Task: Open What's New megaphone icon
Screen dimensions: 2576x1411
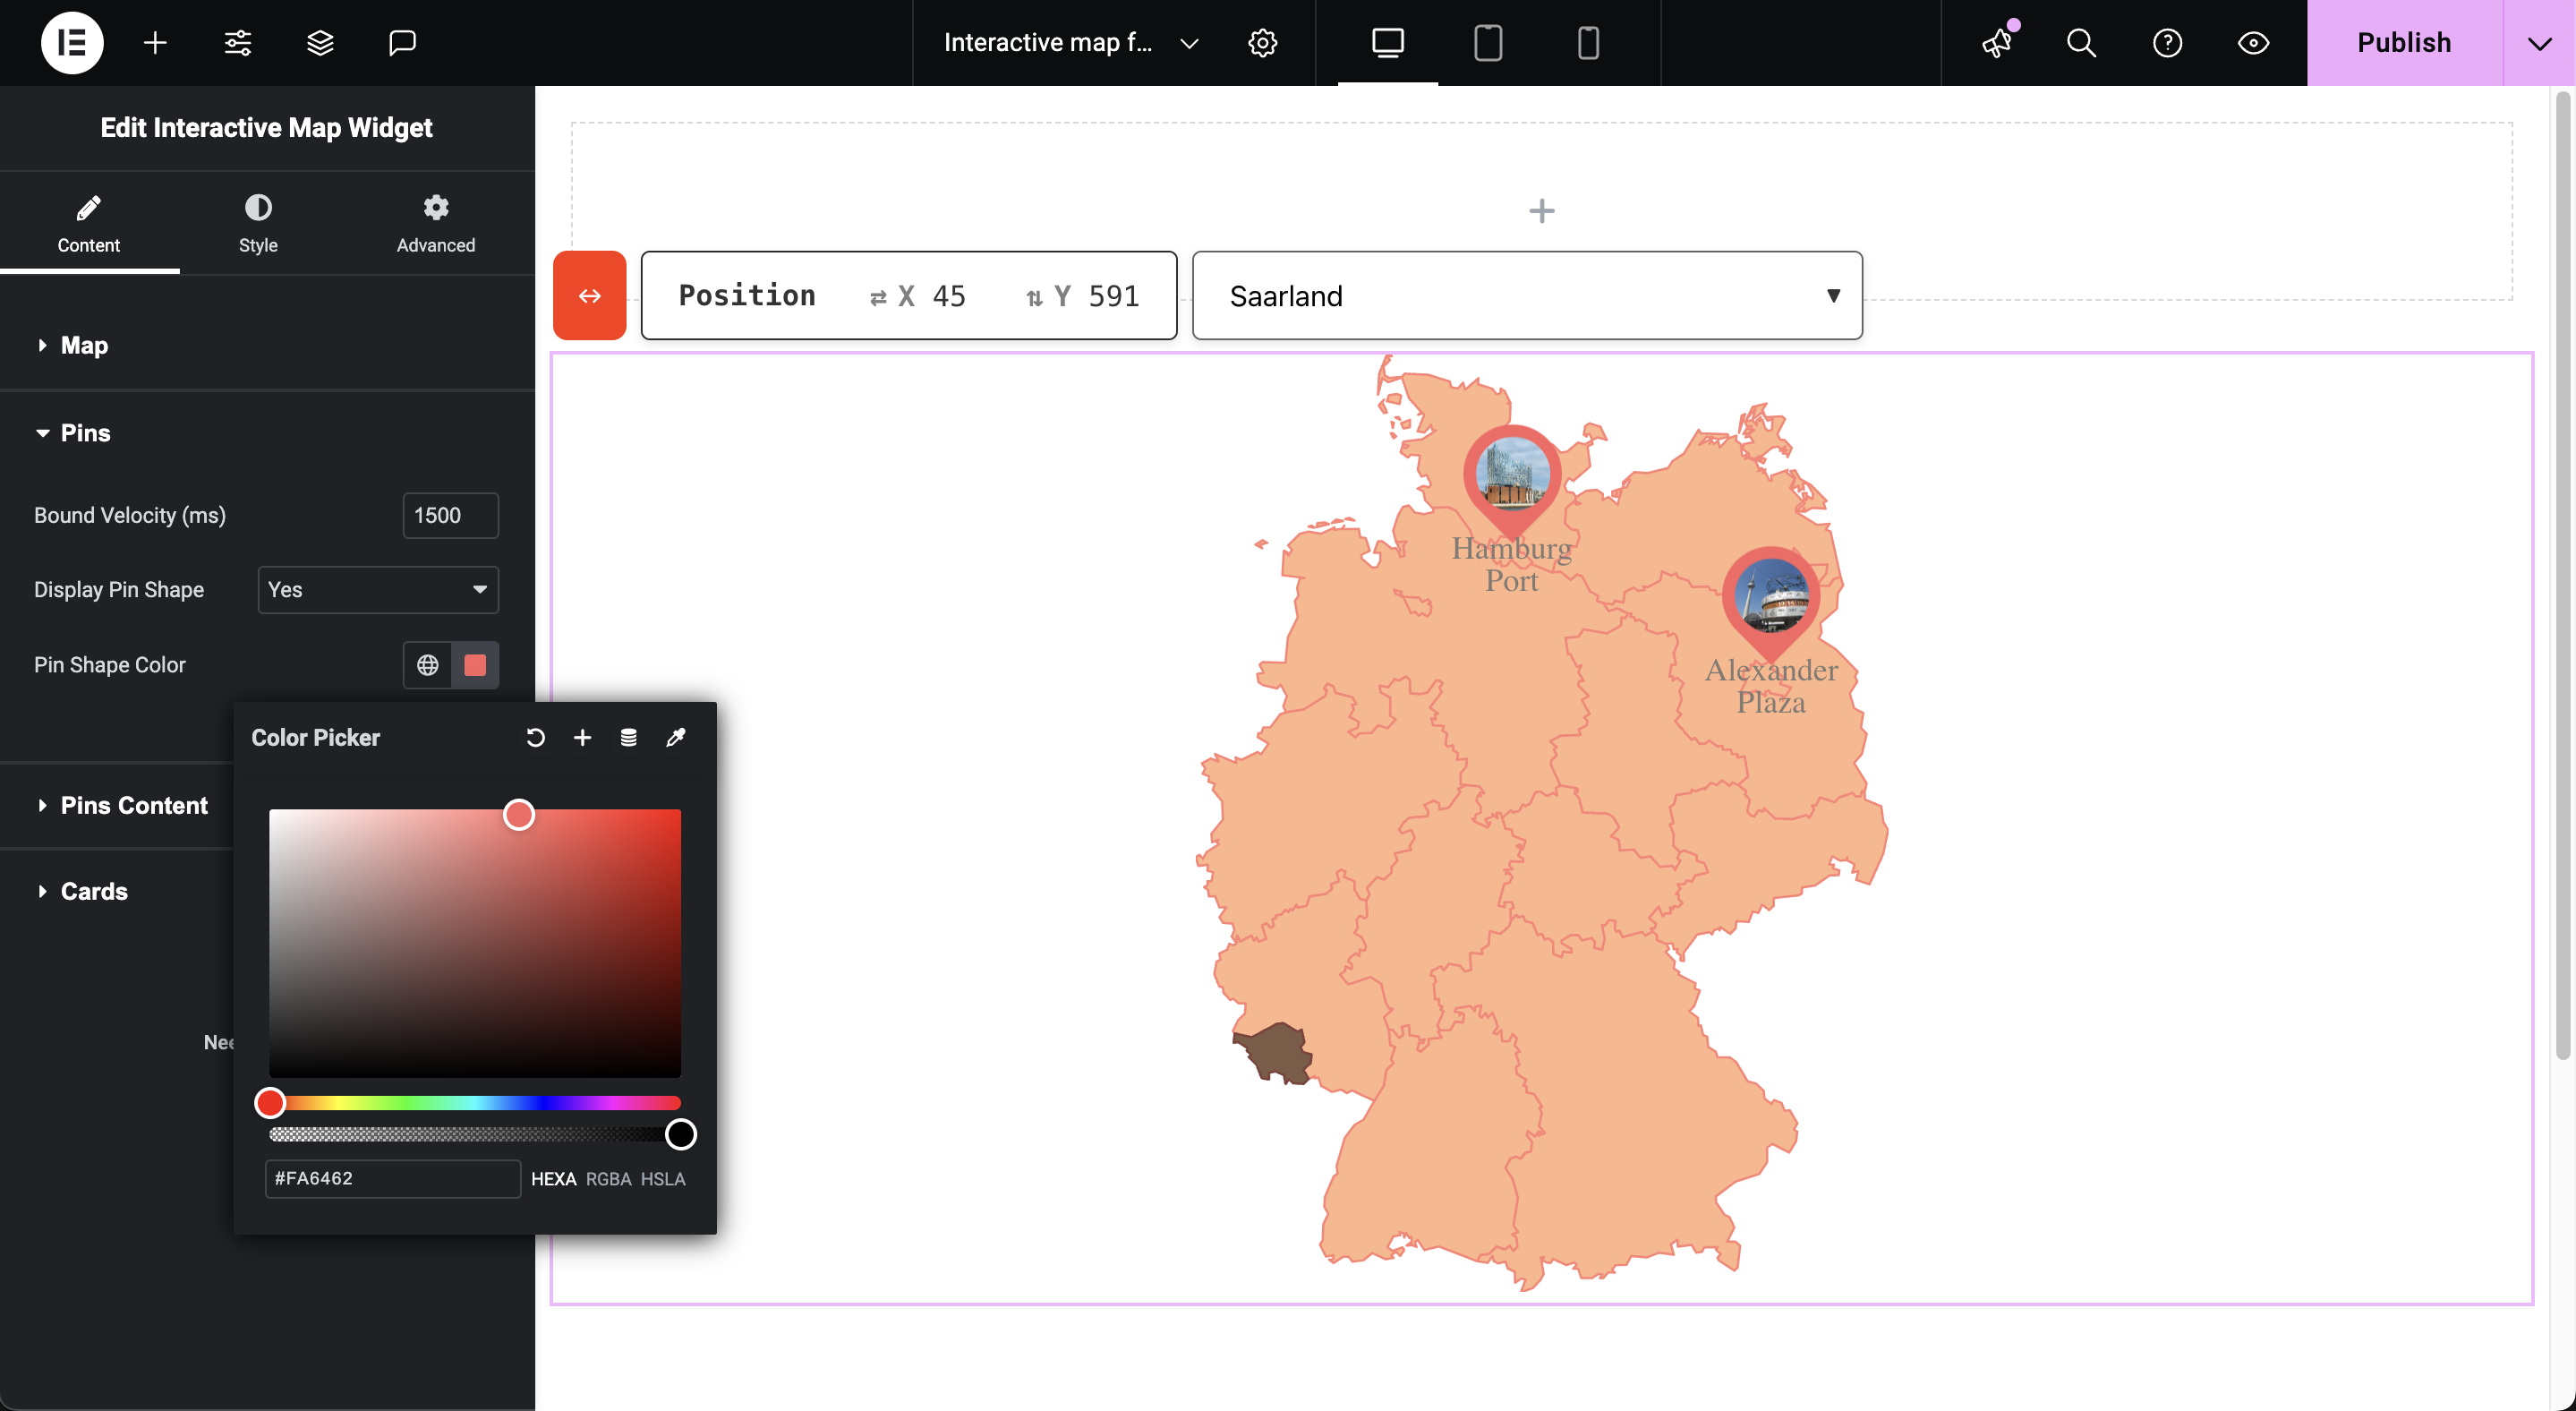Action: (1998, 43)
